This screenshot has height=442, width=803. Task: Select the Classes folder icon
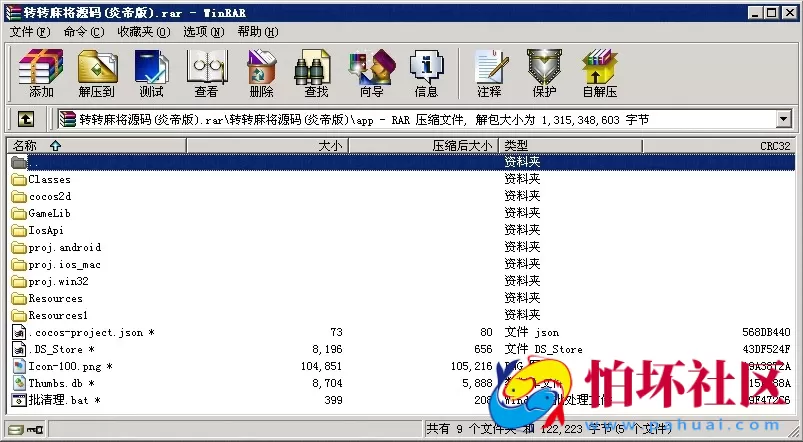(19, 179)
